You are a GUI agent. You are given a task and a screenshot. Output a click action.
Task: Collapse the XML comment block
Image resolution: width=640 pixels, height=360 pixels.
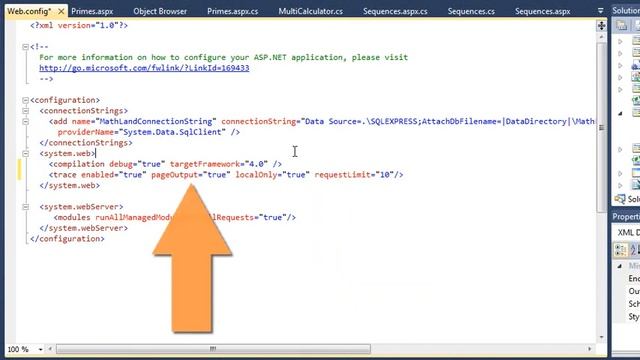(25, 47)
